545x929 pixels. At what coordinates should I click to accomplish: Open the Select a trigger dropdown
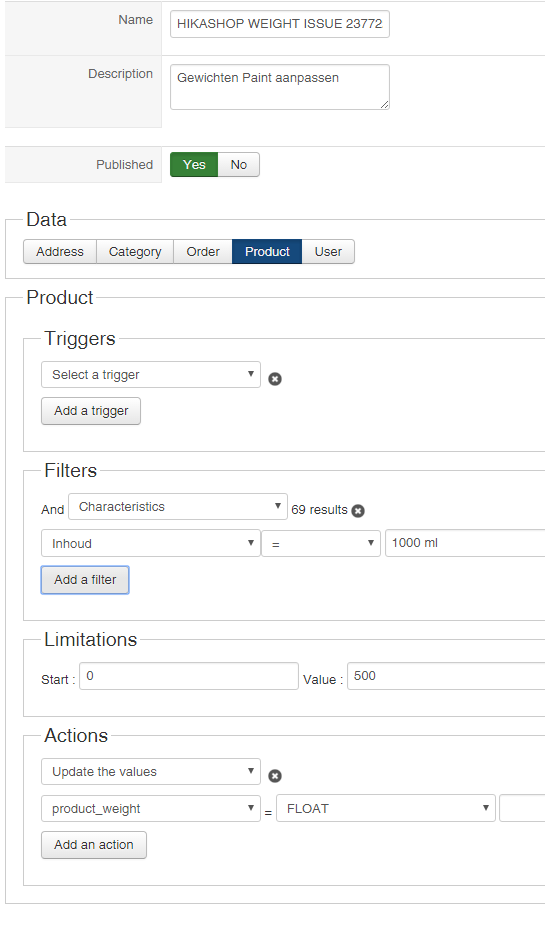pos(151,375)
